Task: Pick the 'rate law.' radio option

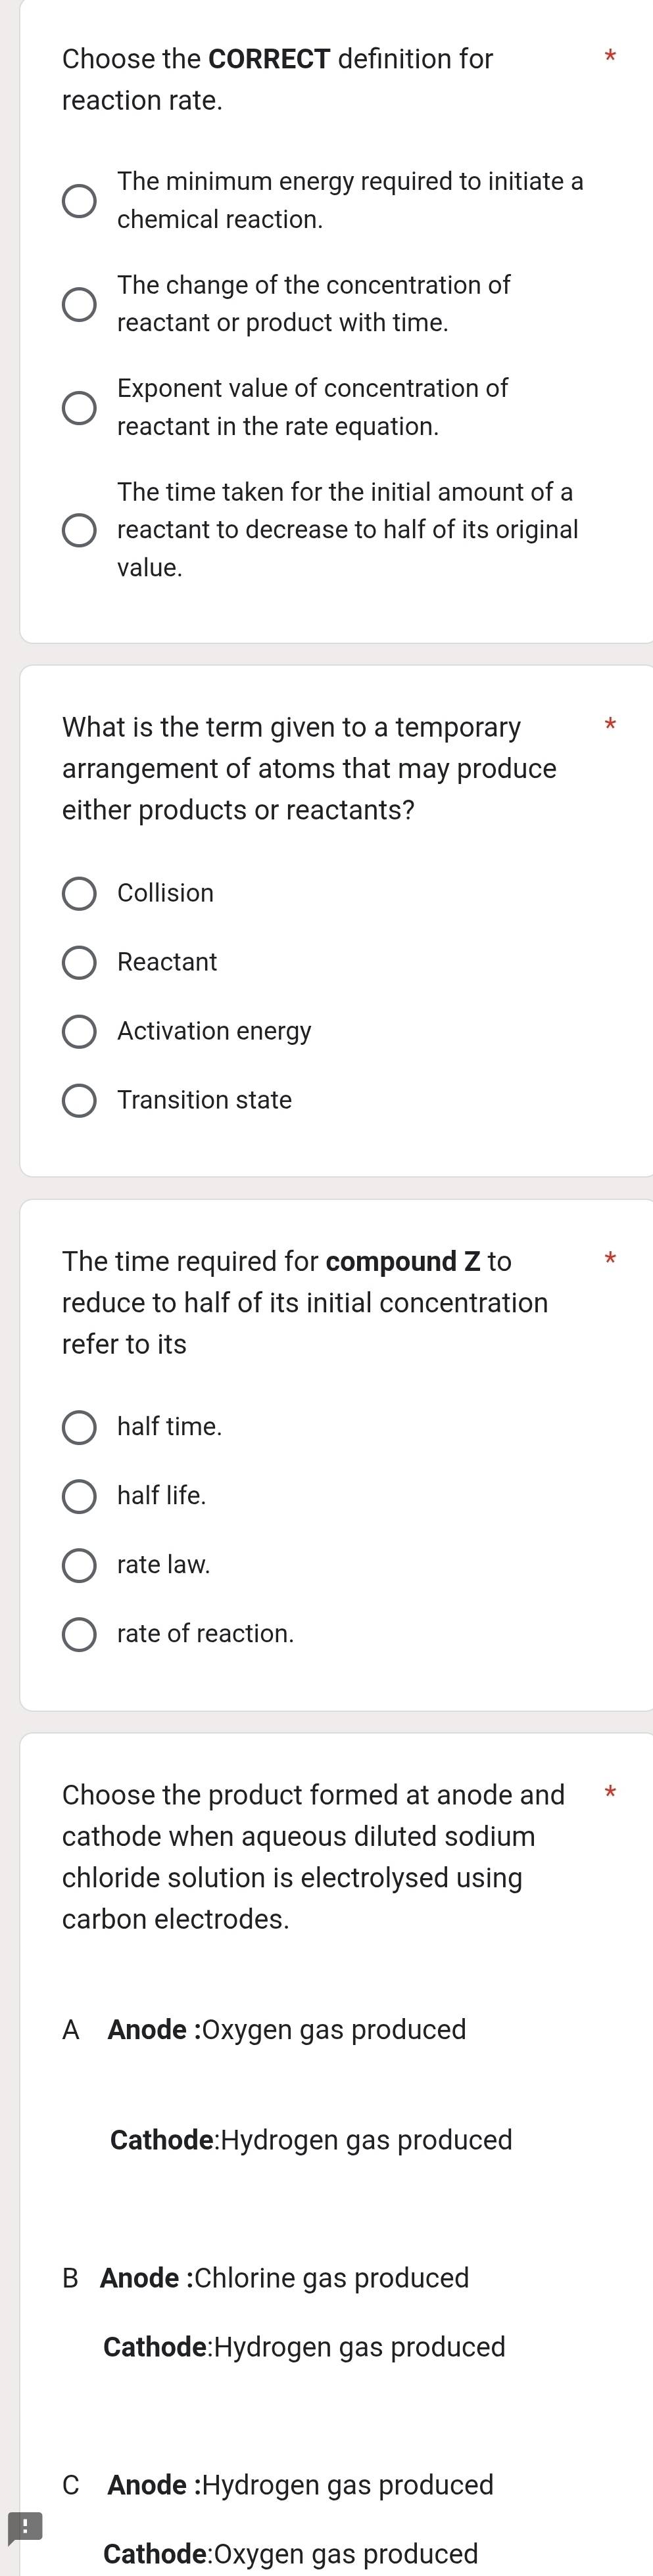Action: click(x=80, y=1565)
